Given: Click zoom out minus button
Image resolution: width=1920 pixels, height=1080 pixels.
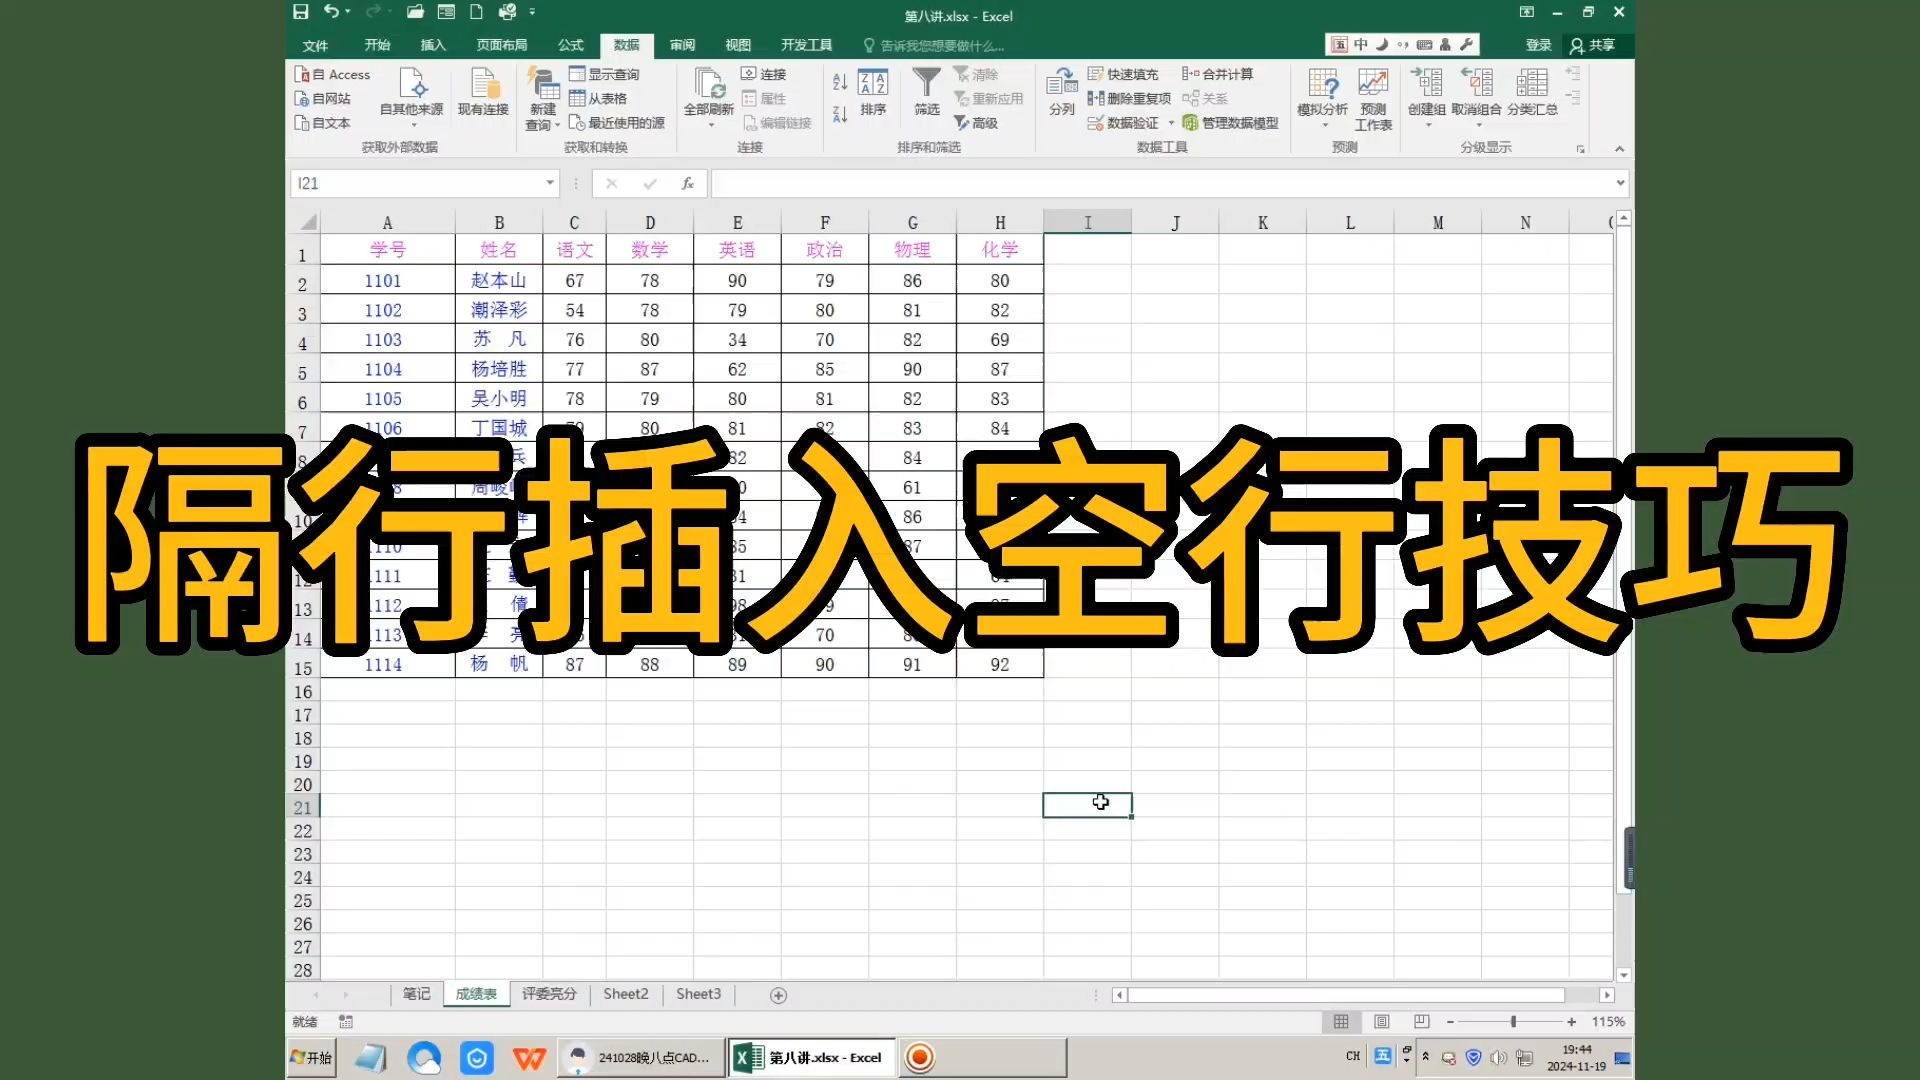Looking at the screenshot, I should [x=1450, y=1022].
